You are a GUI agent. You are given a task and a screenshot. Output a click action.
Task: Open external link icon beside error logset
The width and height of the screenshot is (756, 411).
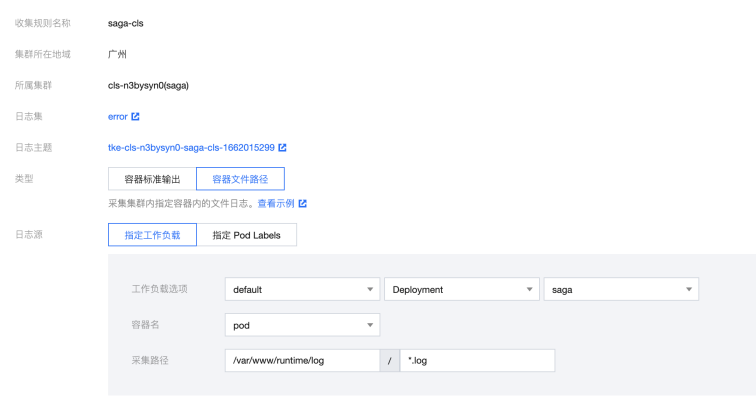coord(135,117)
